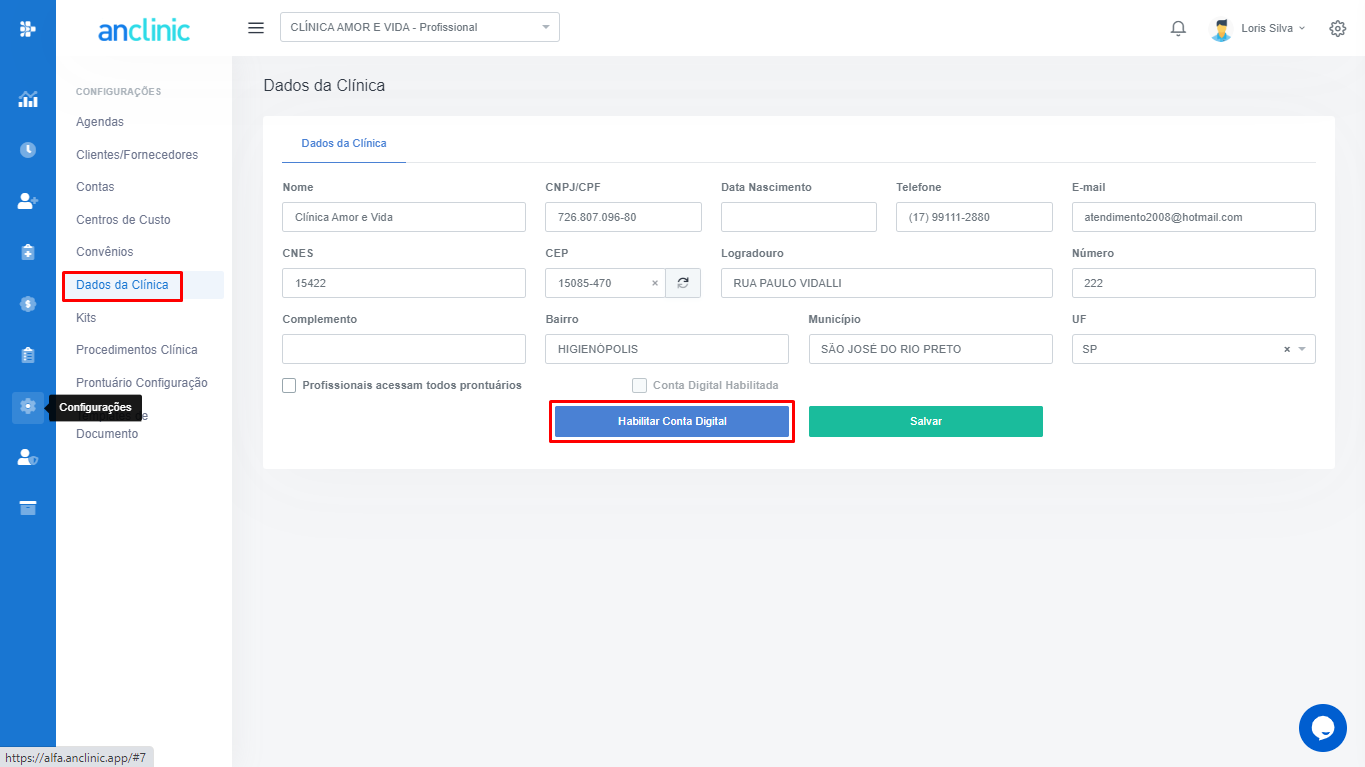
Task: Open the add patient user icon
Action: (x=28, y=201)
